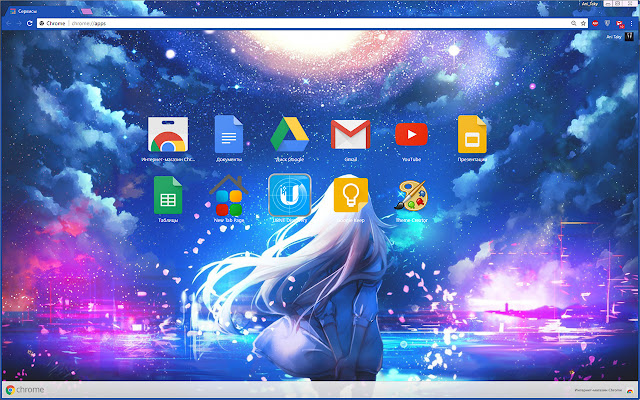Click the Adblock Plus extension icon

(x=596, y=23)
